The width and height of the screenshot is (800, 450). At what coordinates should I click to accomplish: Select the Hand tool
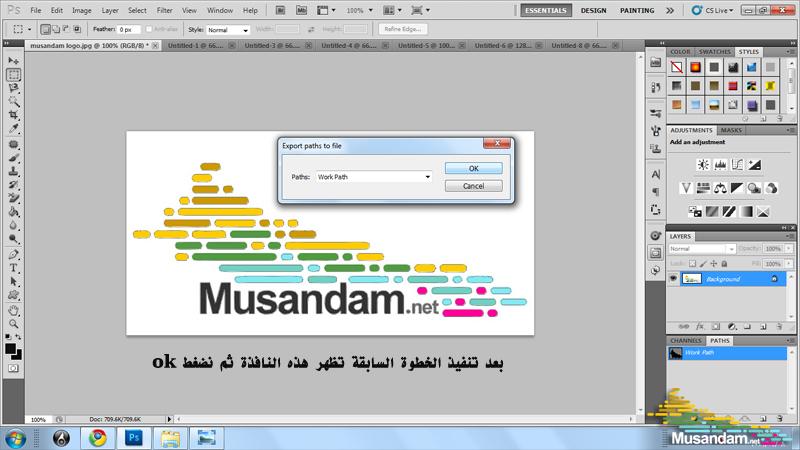tap(13, 310)
